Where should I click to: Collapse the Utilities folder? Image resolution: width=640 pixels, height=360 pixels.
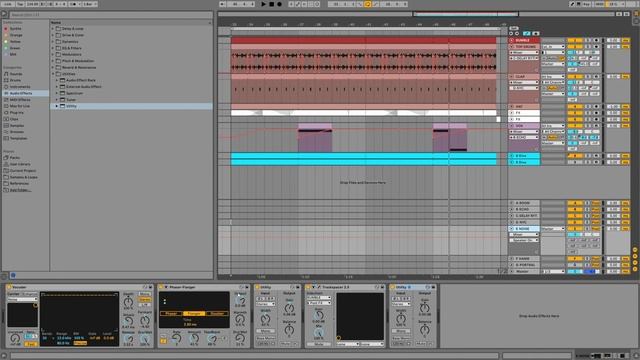53,74
